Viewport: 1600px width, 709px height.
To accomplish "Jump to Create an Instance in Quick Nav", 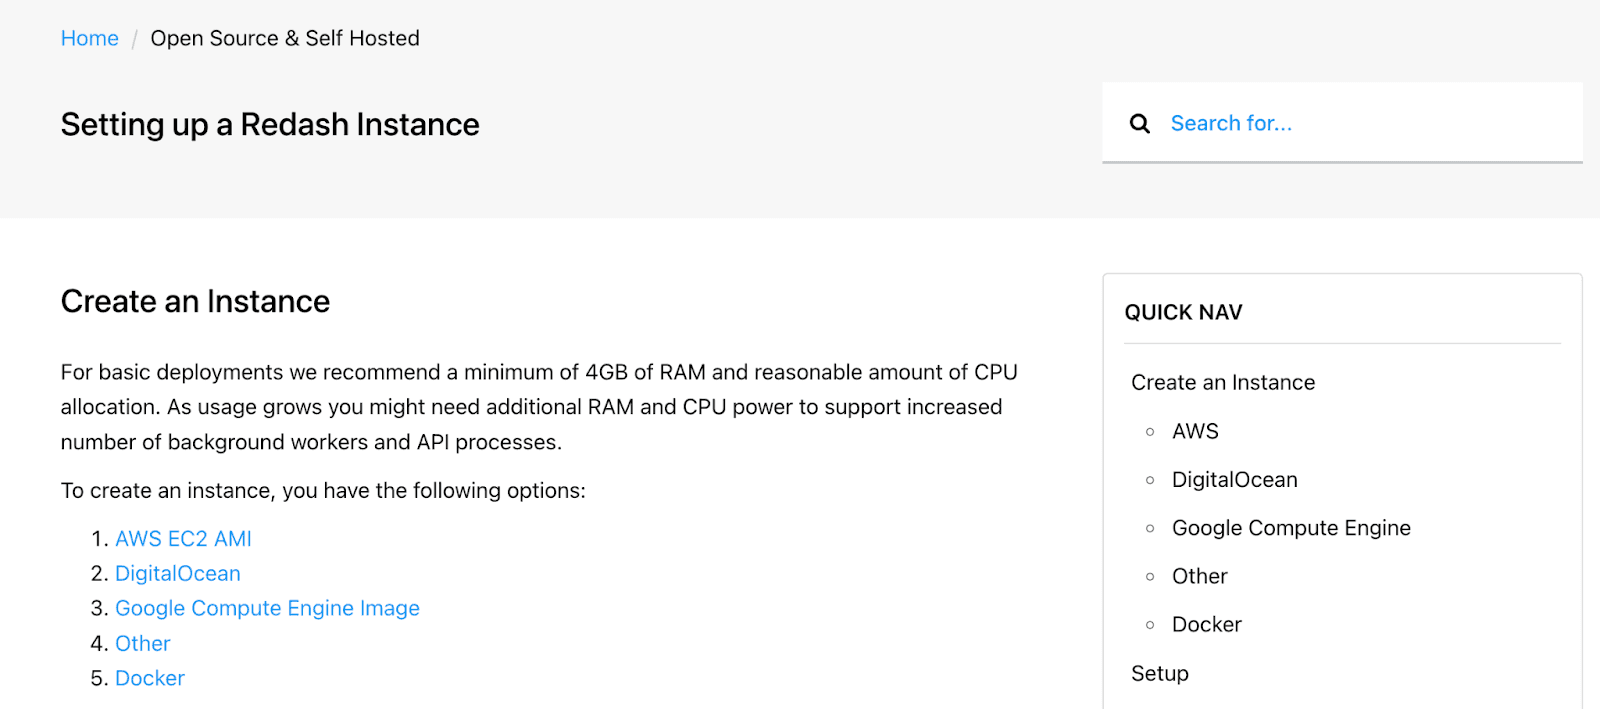I will point(1223,383).
